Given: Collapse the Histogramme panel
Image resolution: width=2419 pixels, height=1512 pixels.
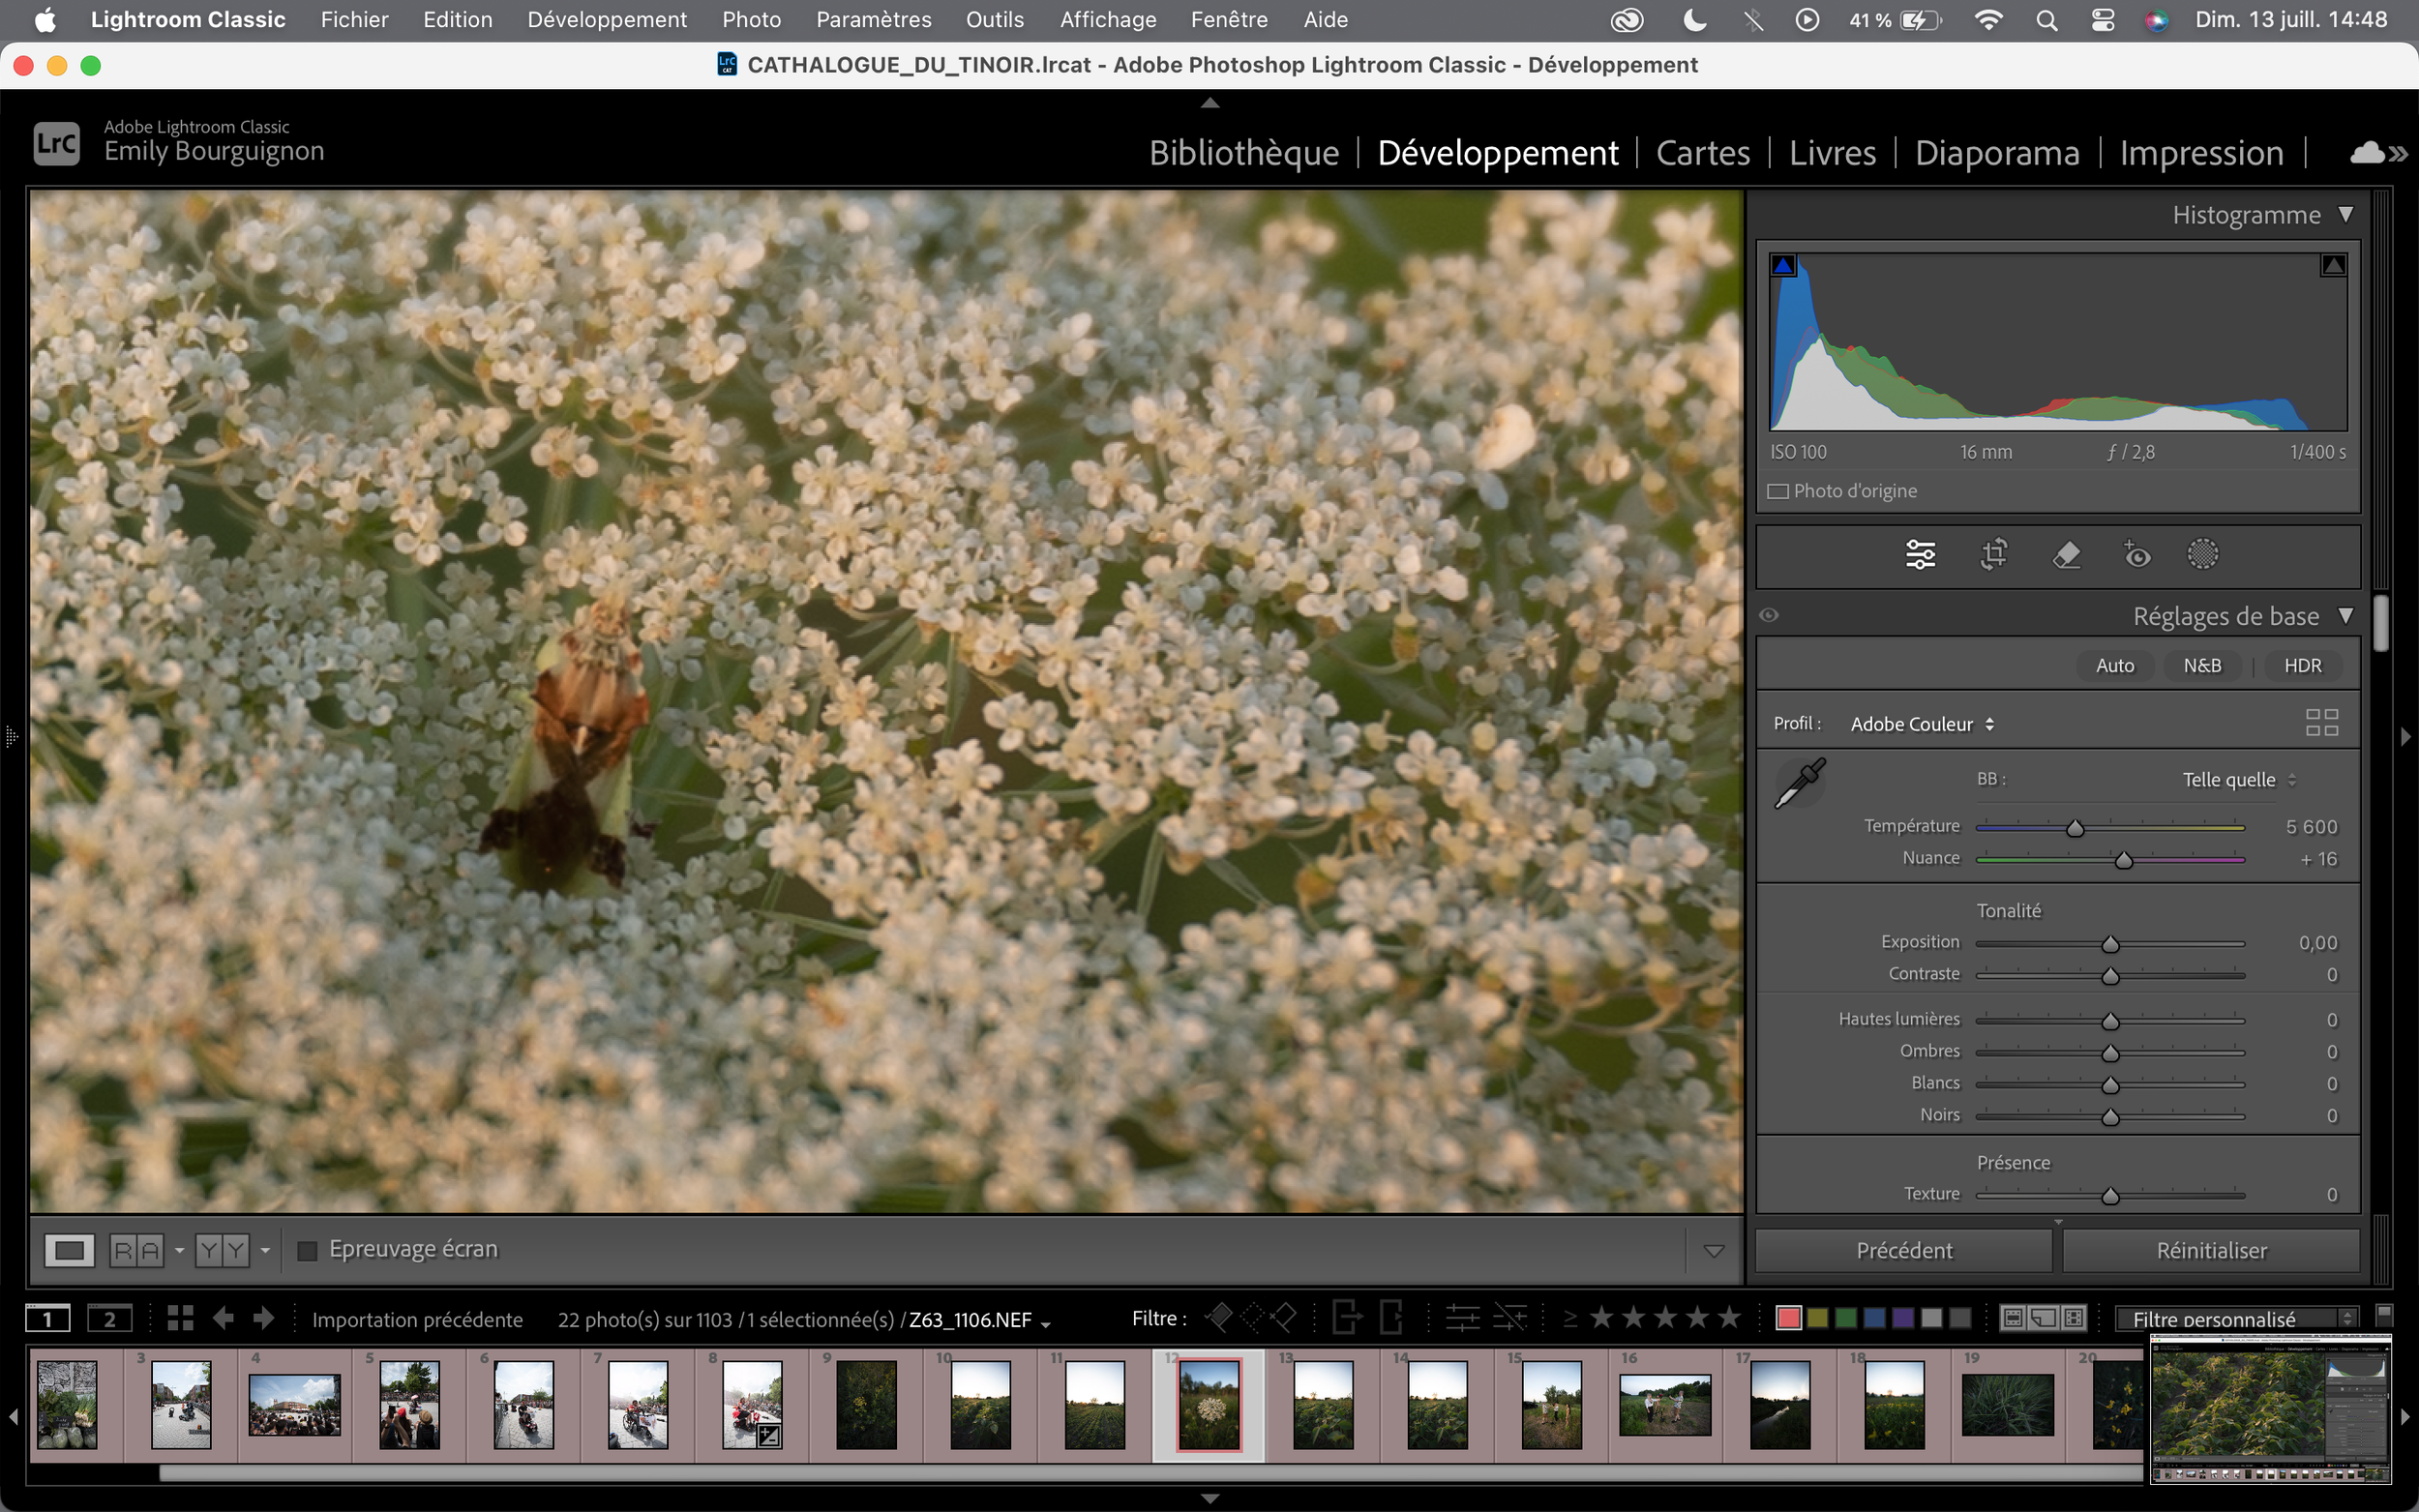Looking at the screenshot, I should tap(2345, 215).
